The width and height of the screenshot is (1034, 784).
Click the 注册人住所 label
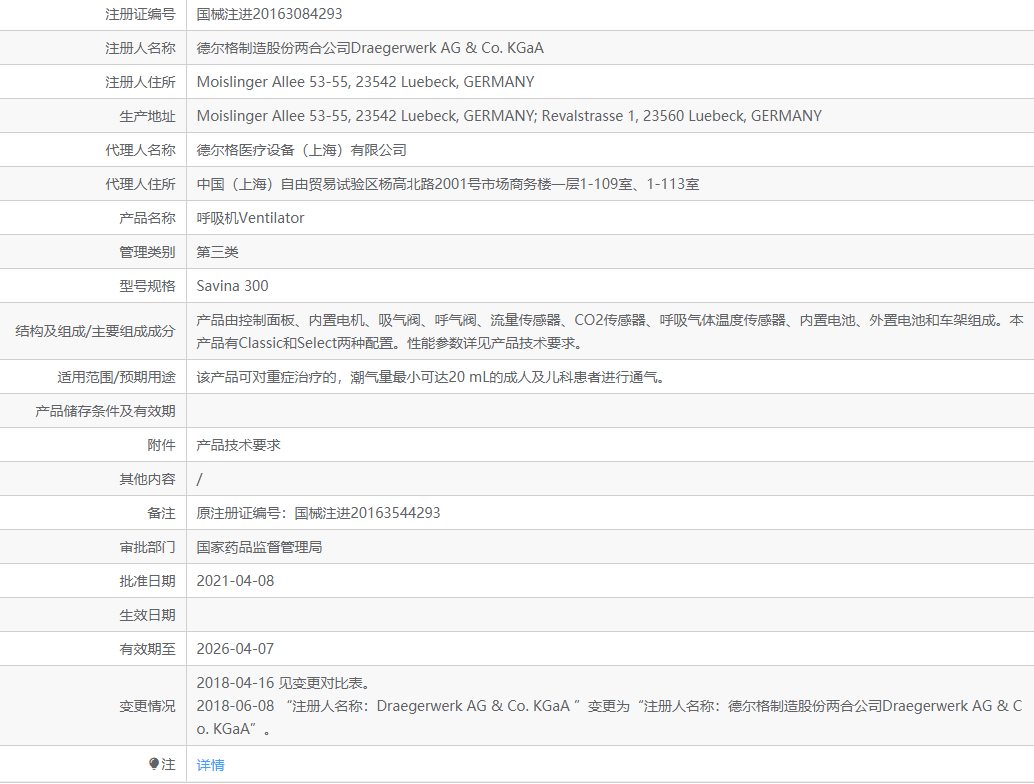point(140,82)
